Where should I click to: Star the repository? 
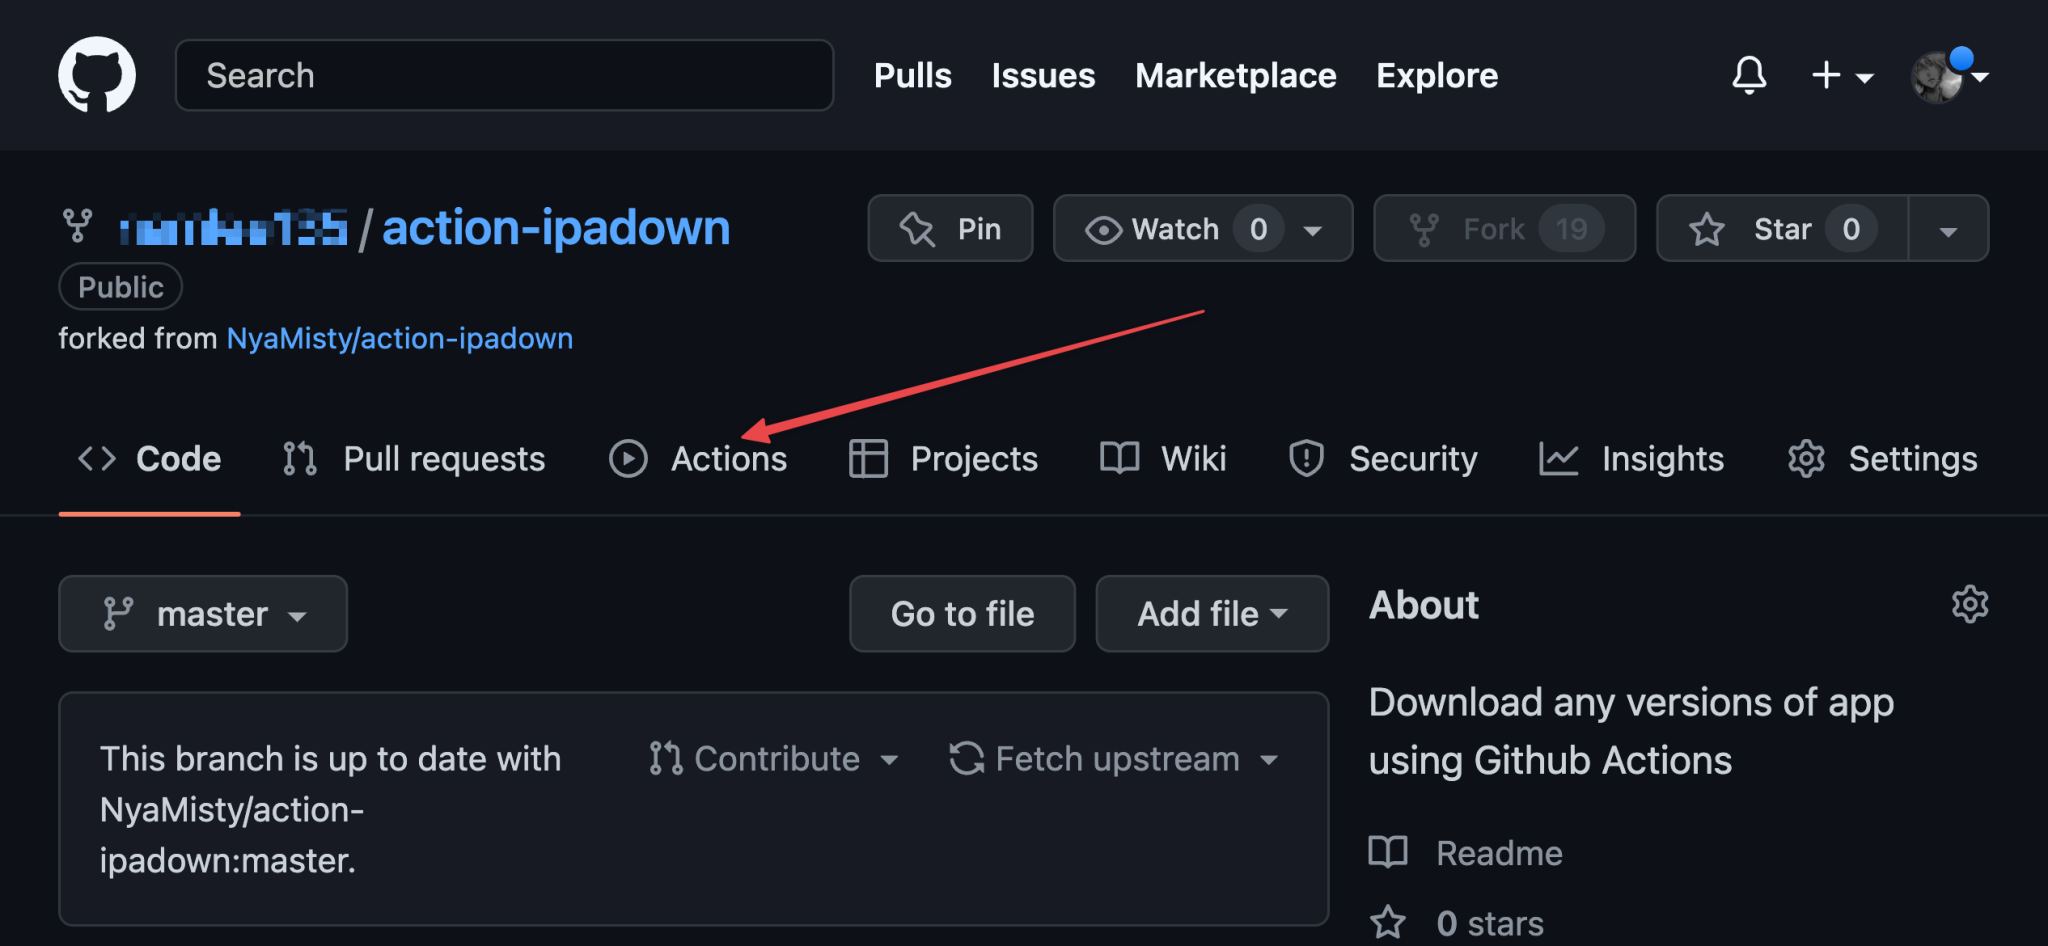pyautogui.click(x=1782, y=229)
